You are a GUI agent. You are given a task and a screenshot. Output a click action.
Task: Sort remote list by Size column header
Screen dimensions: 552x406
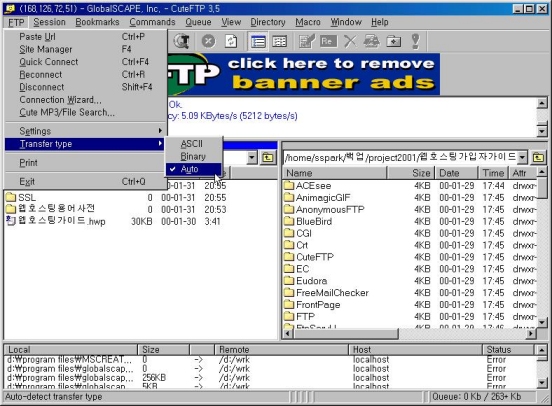[411, 173]
